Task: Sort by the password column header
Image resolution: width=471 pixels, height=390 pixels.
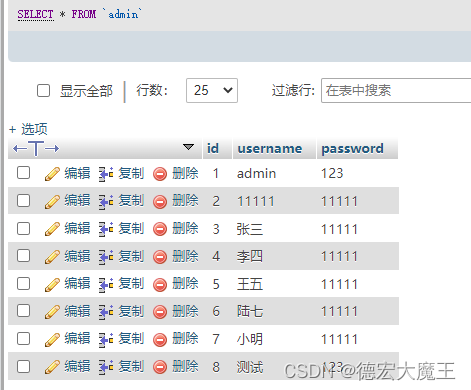Action: point(352,149)
